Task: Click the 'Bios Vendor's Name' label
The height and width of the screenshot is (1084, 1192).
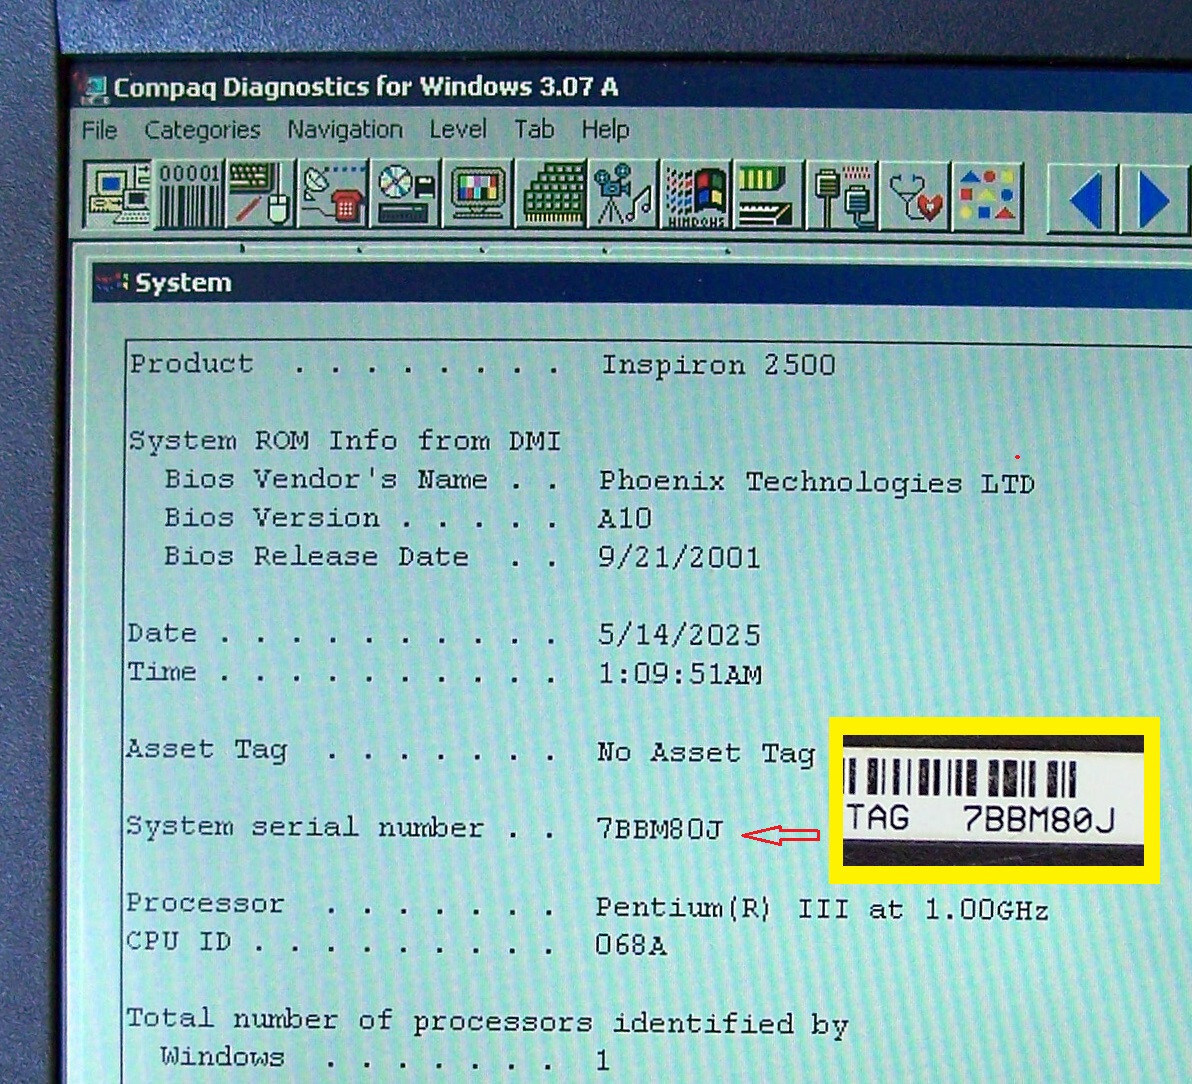Action: [325, 479]
